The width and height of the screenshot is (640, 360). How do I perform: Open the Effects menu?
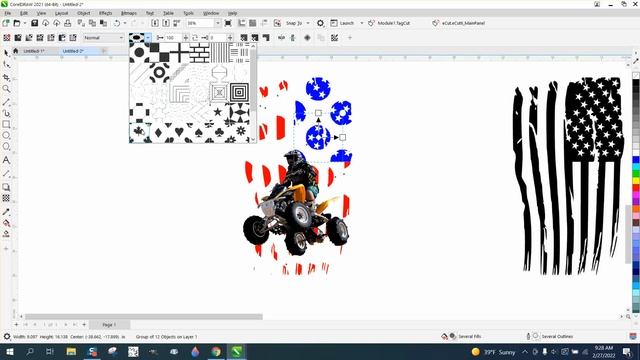click(x=105, y=13)
